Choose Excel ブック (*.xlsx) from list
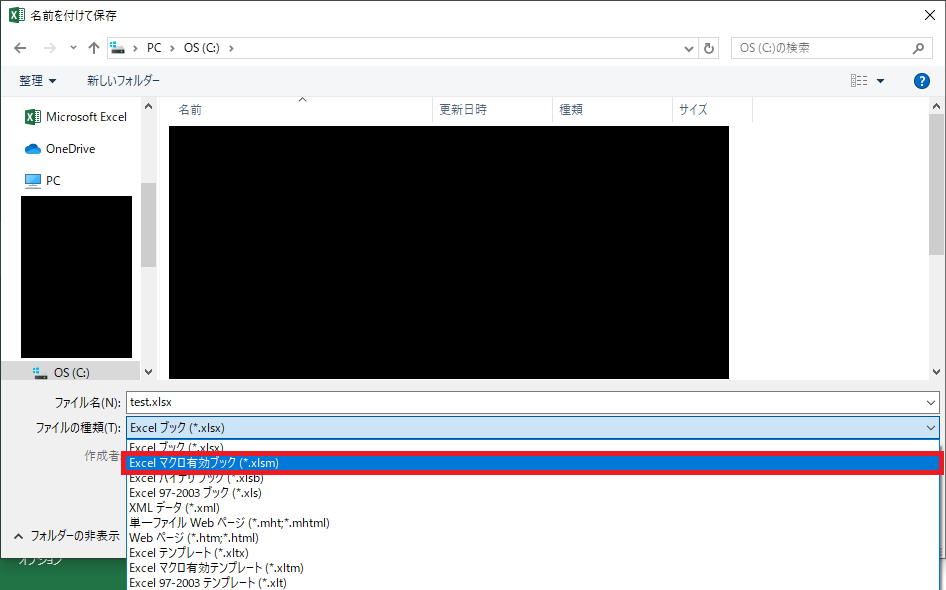The width and height of the screenshot is (946, 590). point(533,447)
